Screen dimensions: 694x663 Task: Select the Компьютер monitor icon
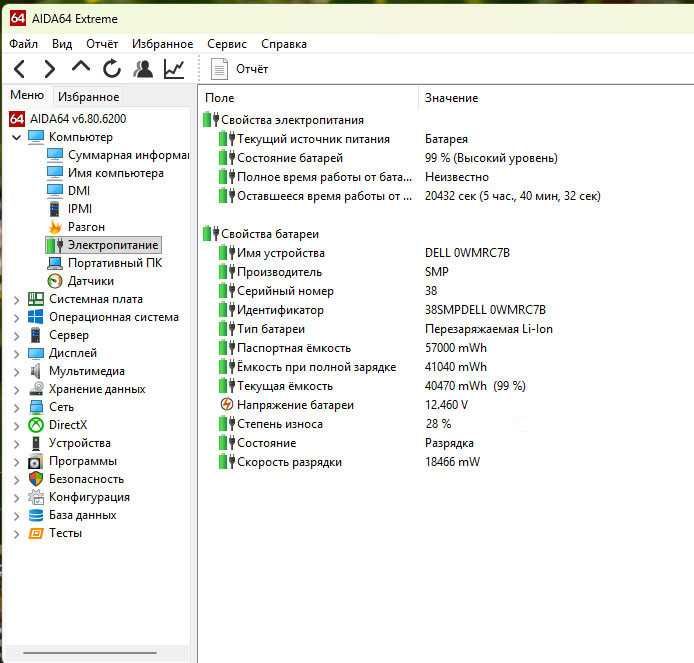tap(36, 137)
